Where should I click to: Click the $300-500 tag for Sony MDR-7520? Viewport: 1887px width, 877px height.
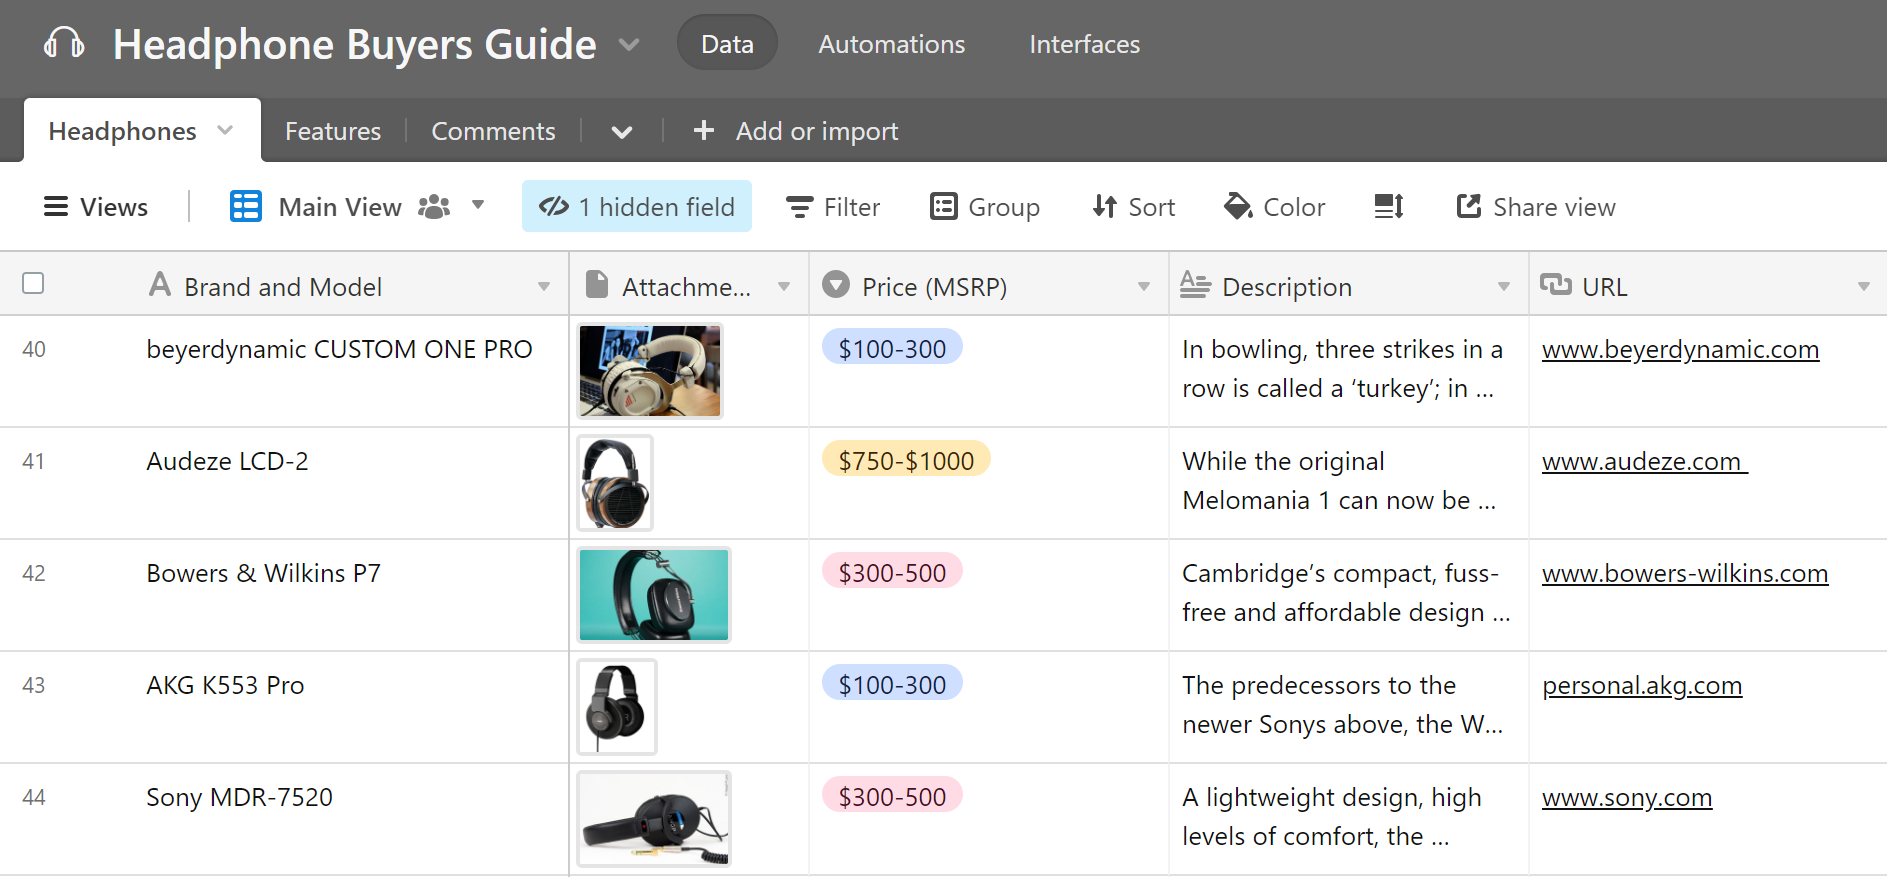pyautogui.click(x=892, y=796)
